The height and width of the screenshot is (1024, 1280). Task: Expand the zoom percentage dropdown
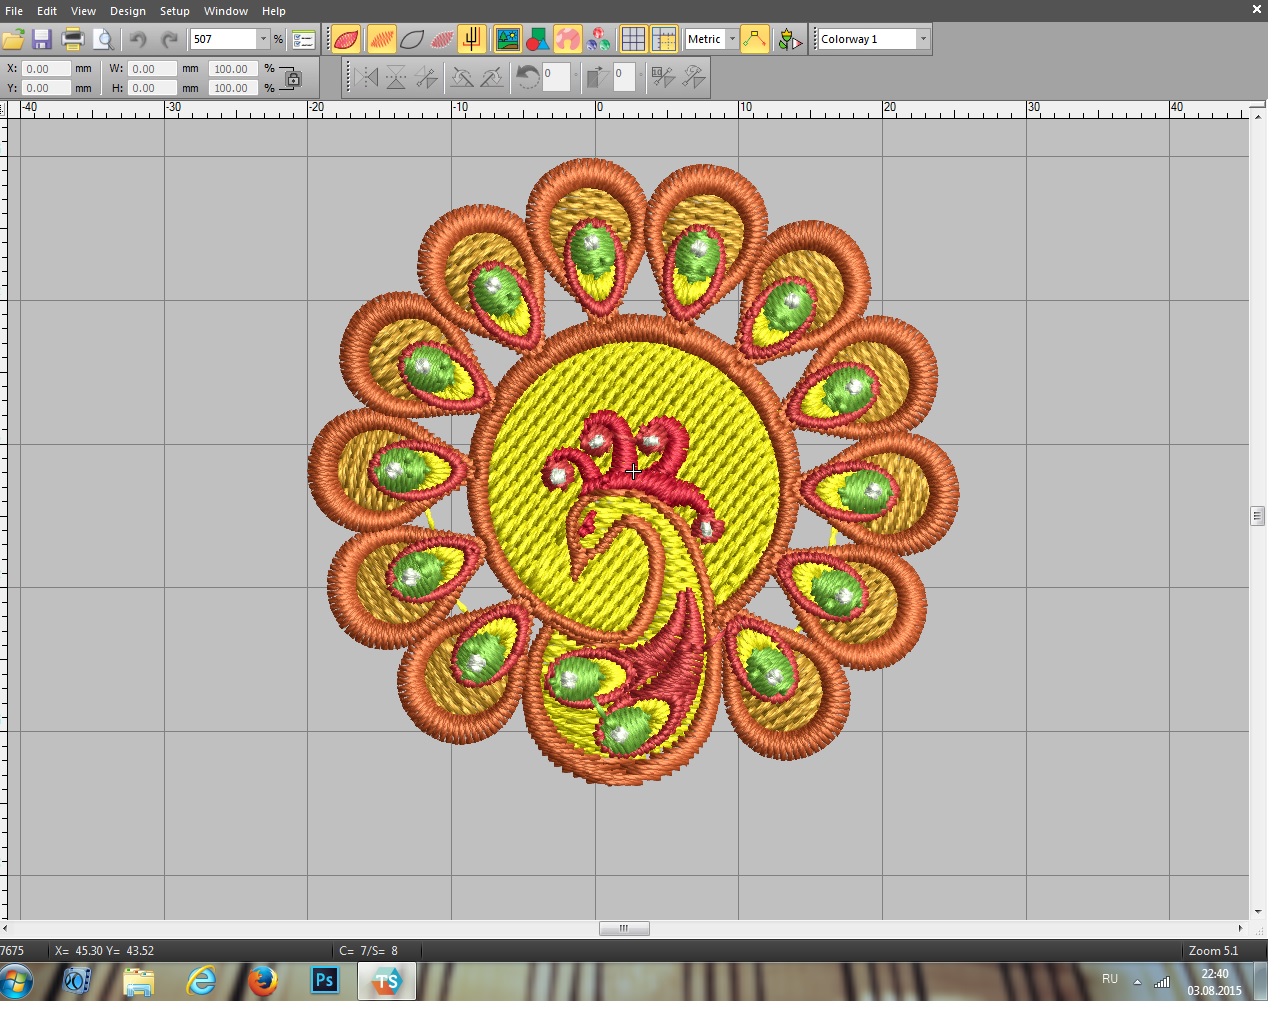point(264,40)
